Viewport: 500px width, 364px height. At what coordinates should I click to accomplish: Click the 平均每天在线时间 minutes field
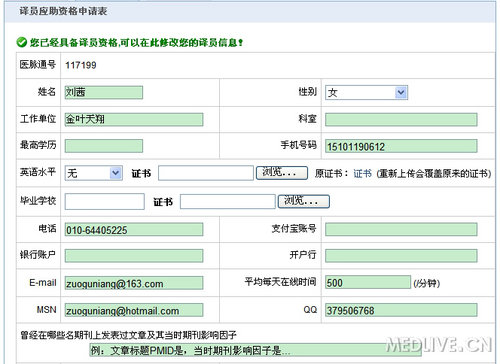click(x=368, y=282)
